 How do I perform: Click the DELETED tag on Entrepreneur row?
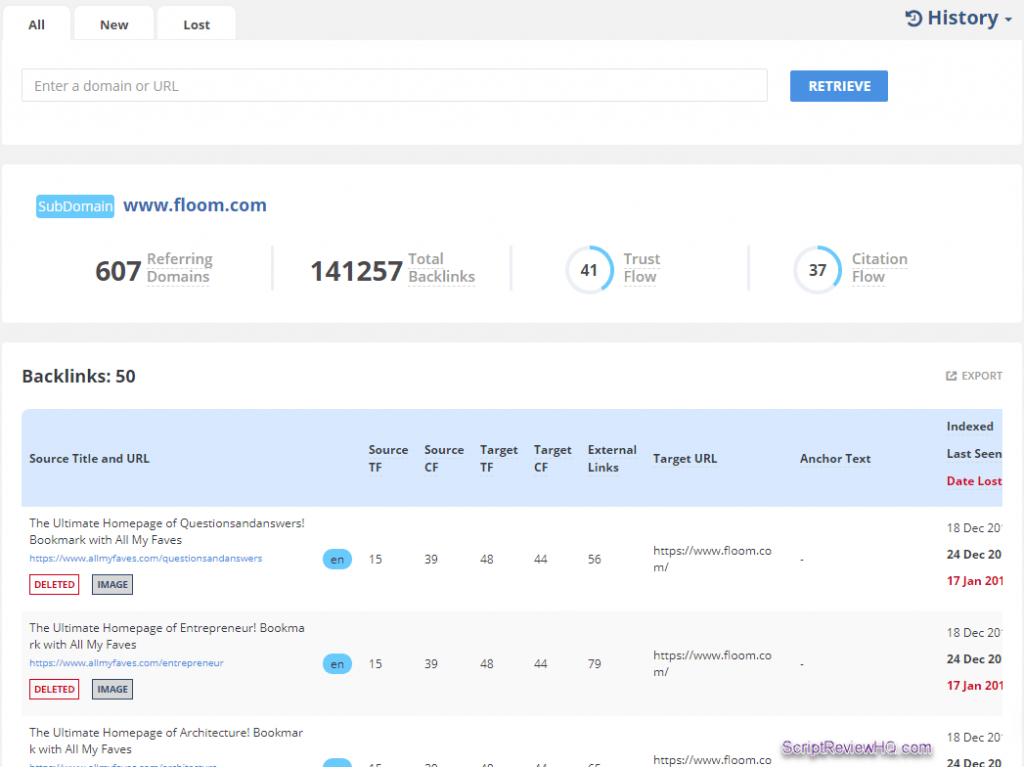coord(54,689)
